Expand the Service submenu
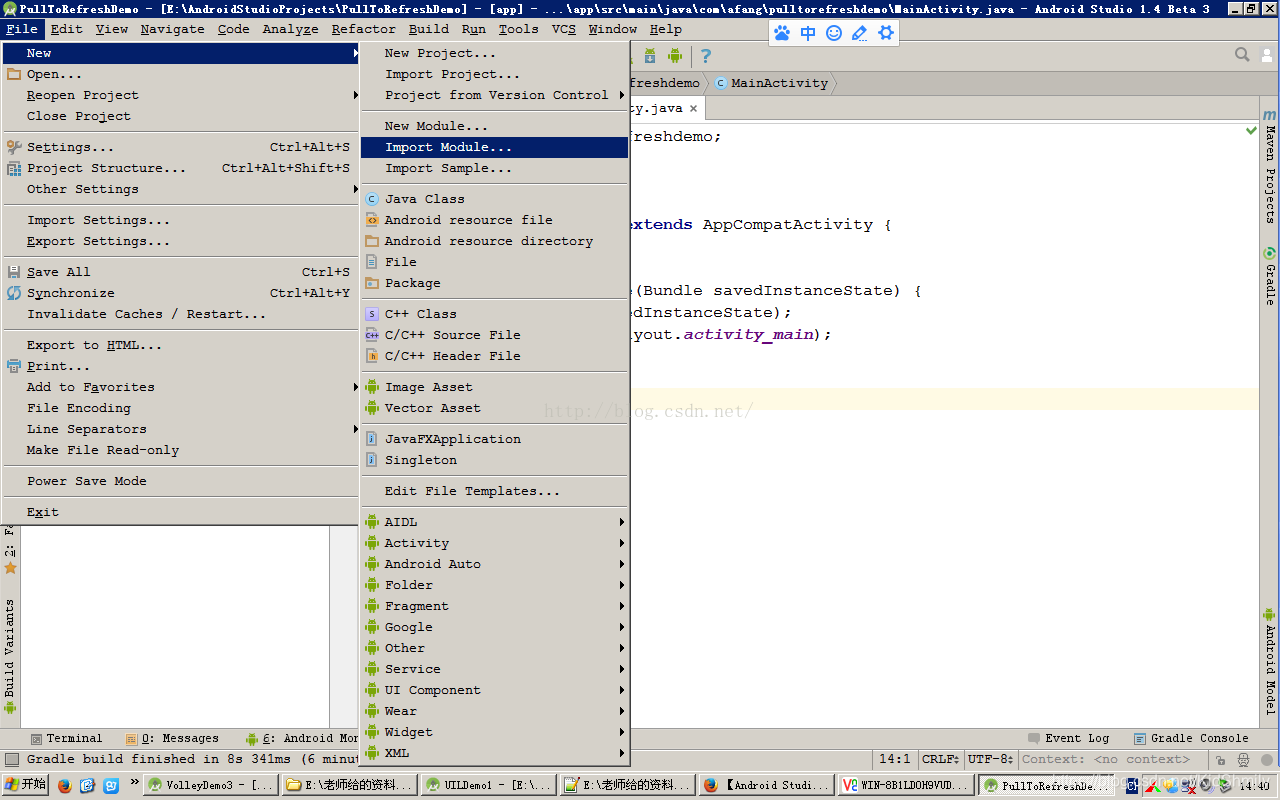This screenshot has height=800, width=1280. point(494,669)
